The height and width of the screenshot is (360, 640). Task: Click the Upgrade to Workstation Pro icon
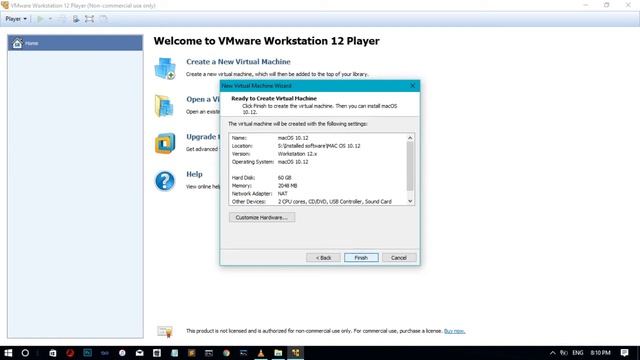pos(165,143)
